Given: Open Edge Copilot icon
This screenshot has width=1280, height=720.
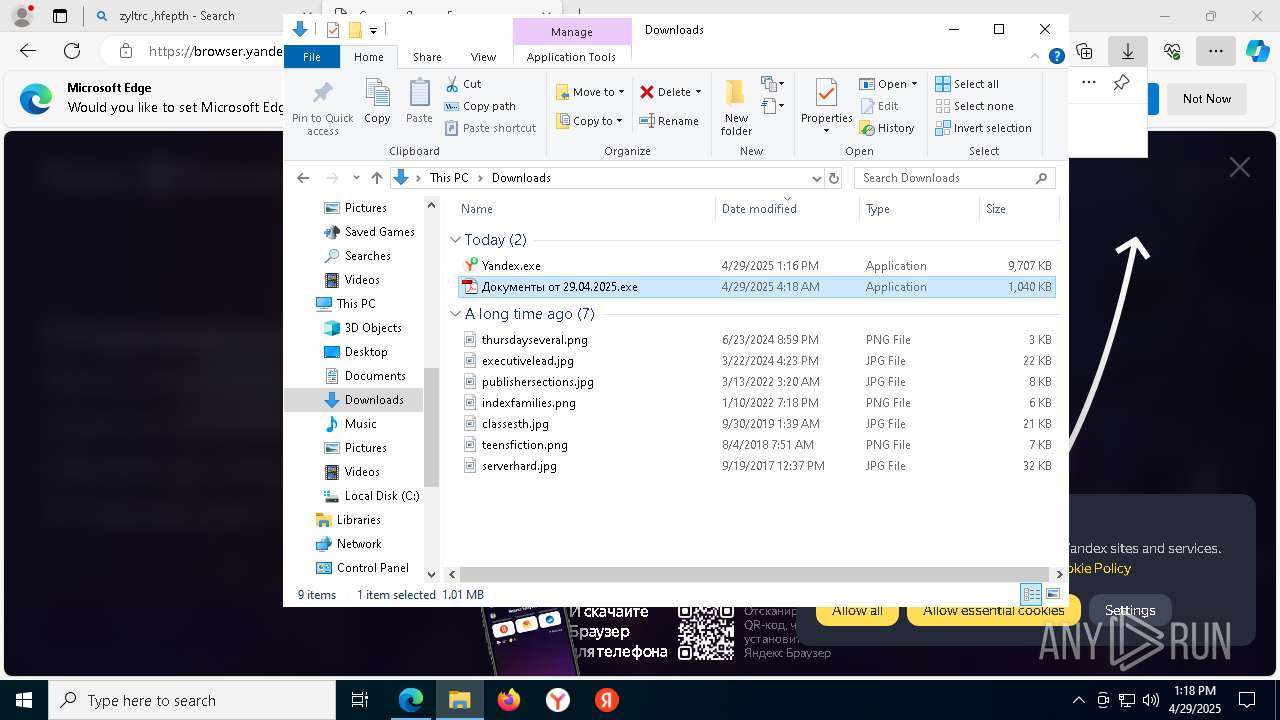Looking at the screenshot, I should point(1257,51).
